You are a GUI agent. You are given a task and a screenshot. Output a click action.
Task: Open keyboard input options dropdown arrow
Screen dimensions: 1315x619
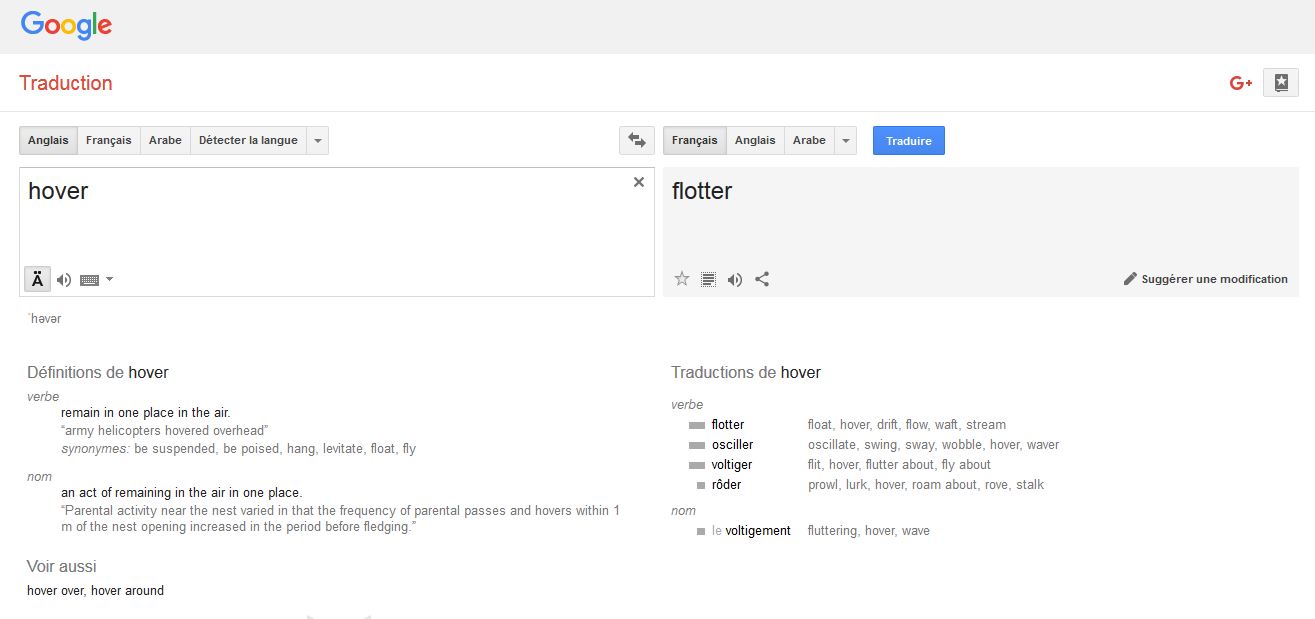[109, 280]
